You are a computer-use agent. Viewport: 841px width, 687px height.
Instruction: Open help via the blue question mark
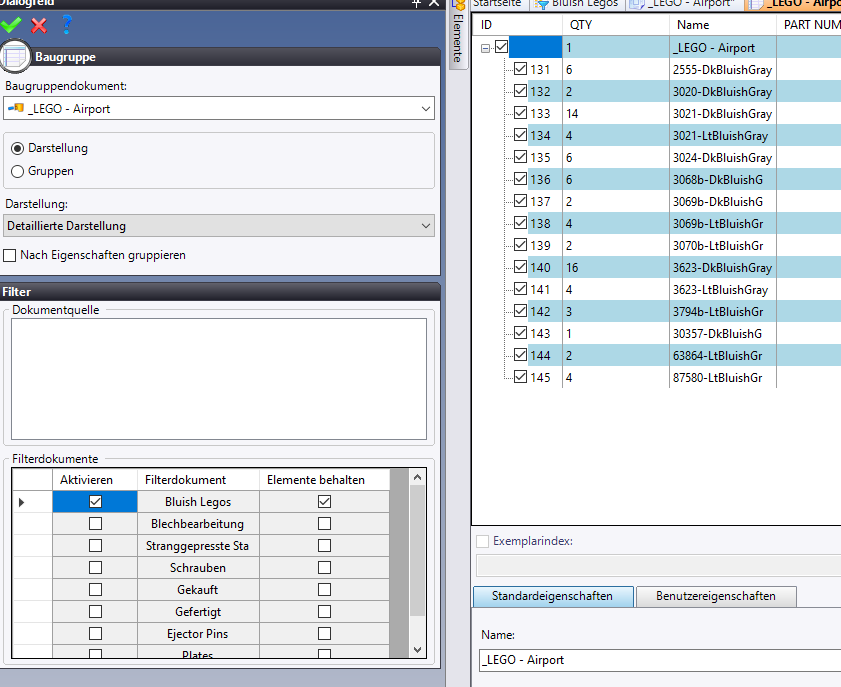tap(67, 24)
